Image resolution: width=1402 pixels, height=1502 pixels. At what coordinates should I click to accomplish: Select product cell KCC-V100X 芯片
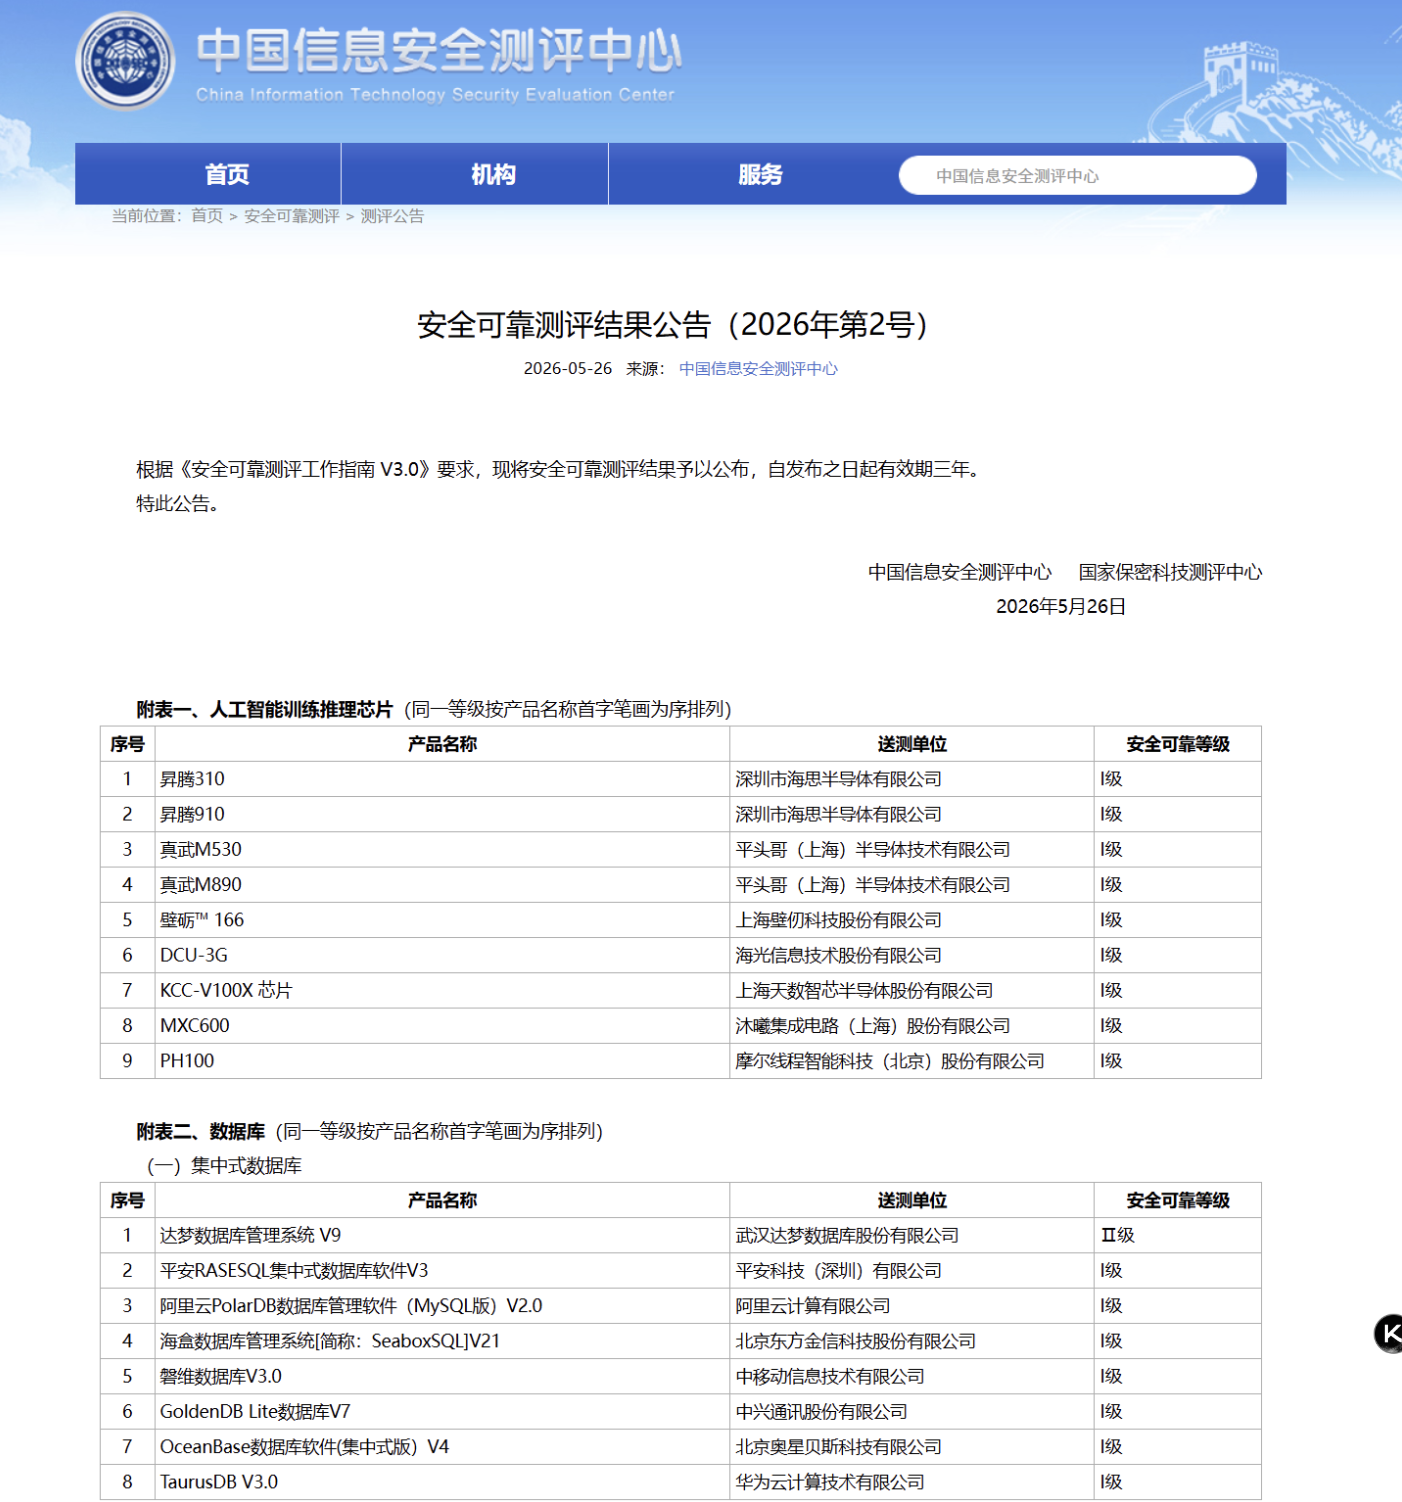(442, 991)
